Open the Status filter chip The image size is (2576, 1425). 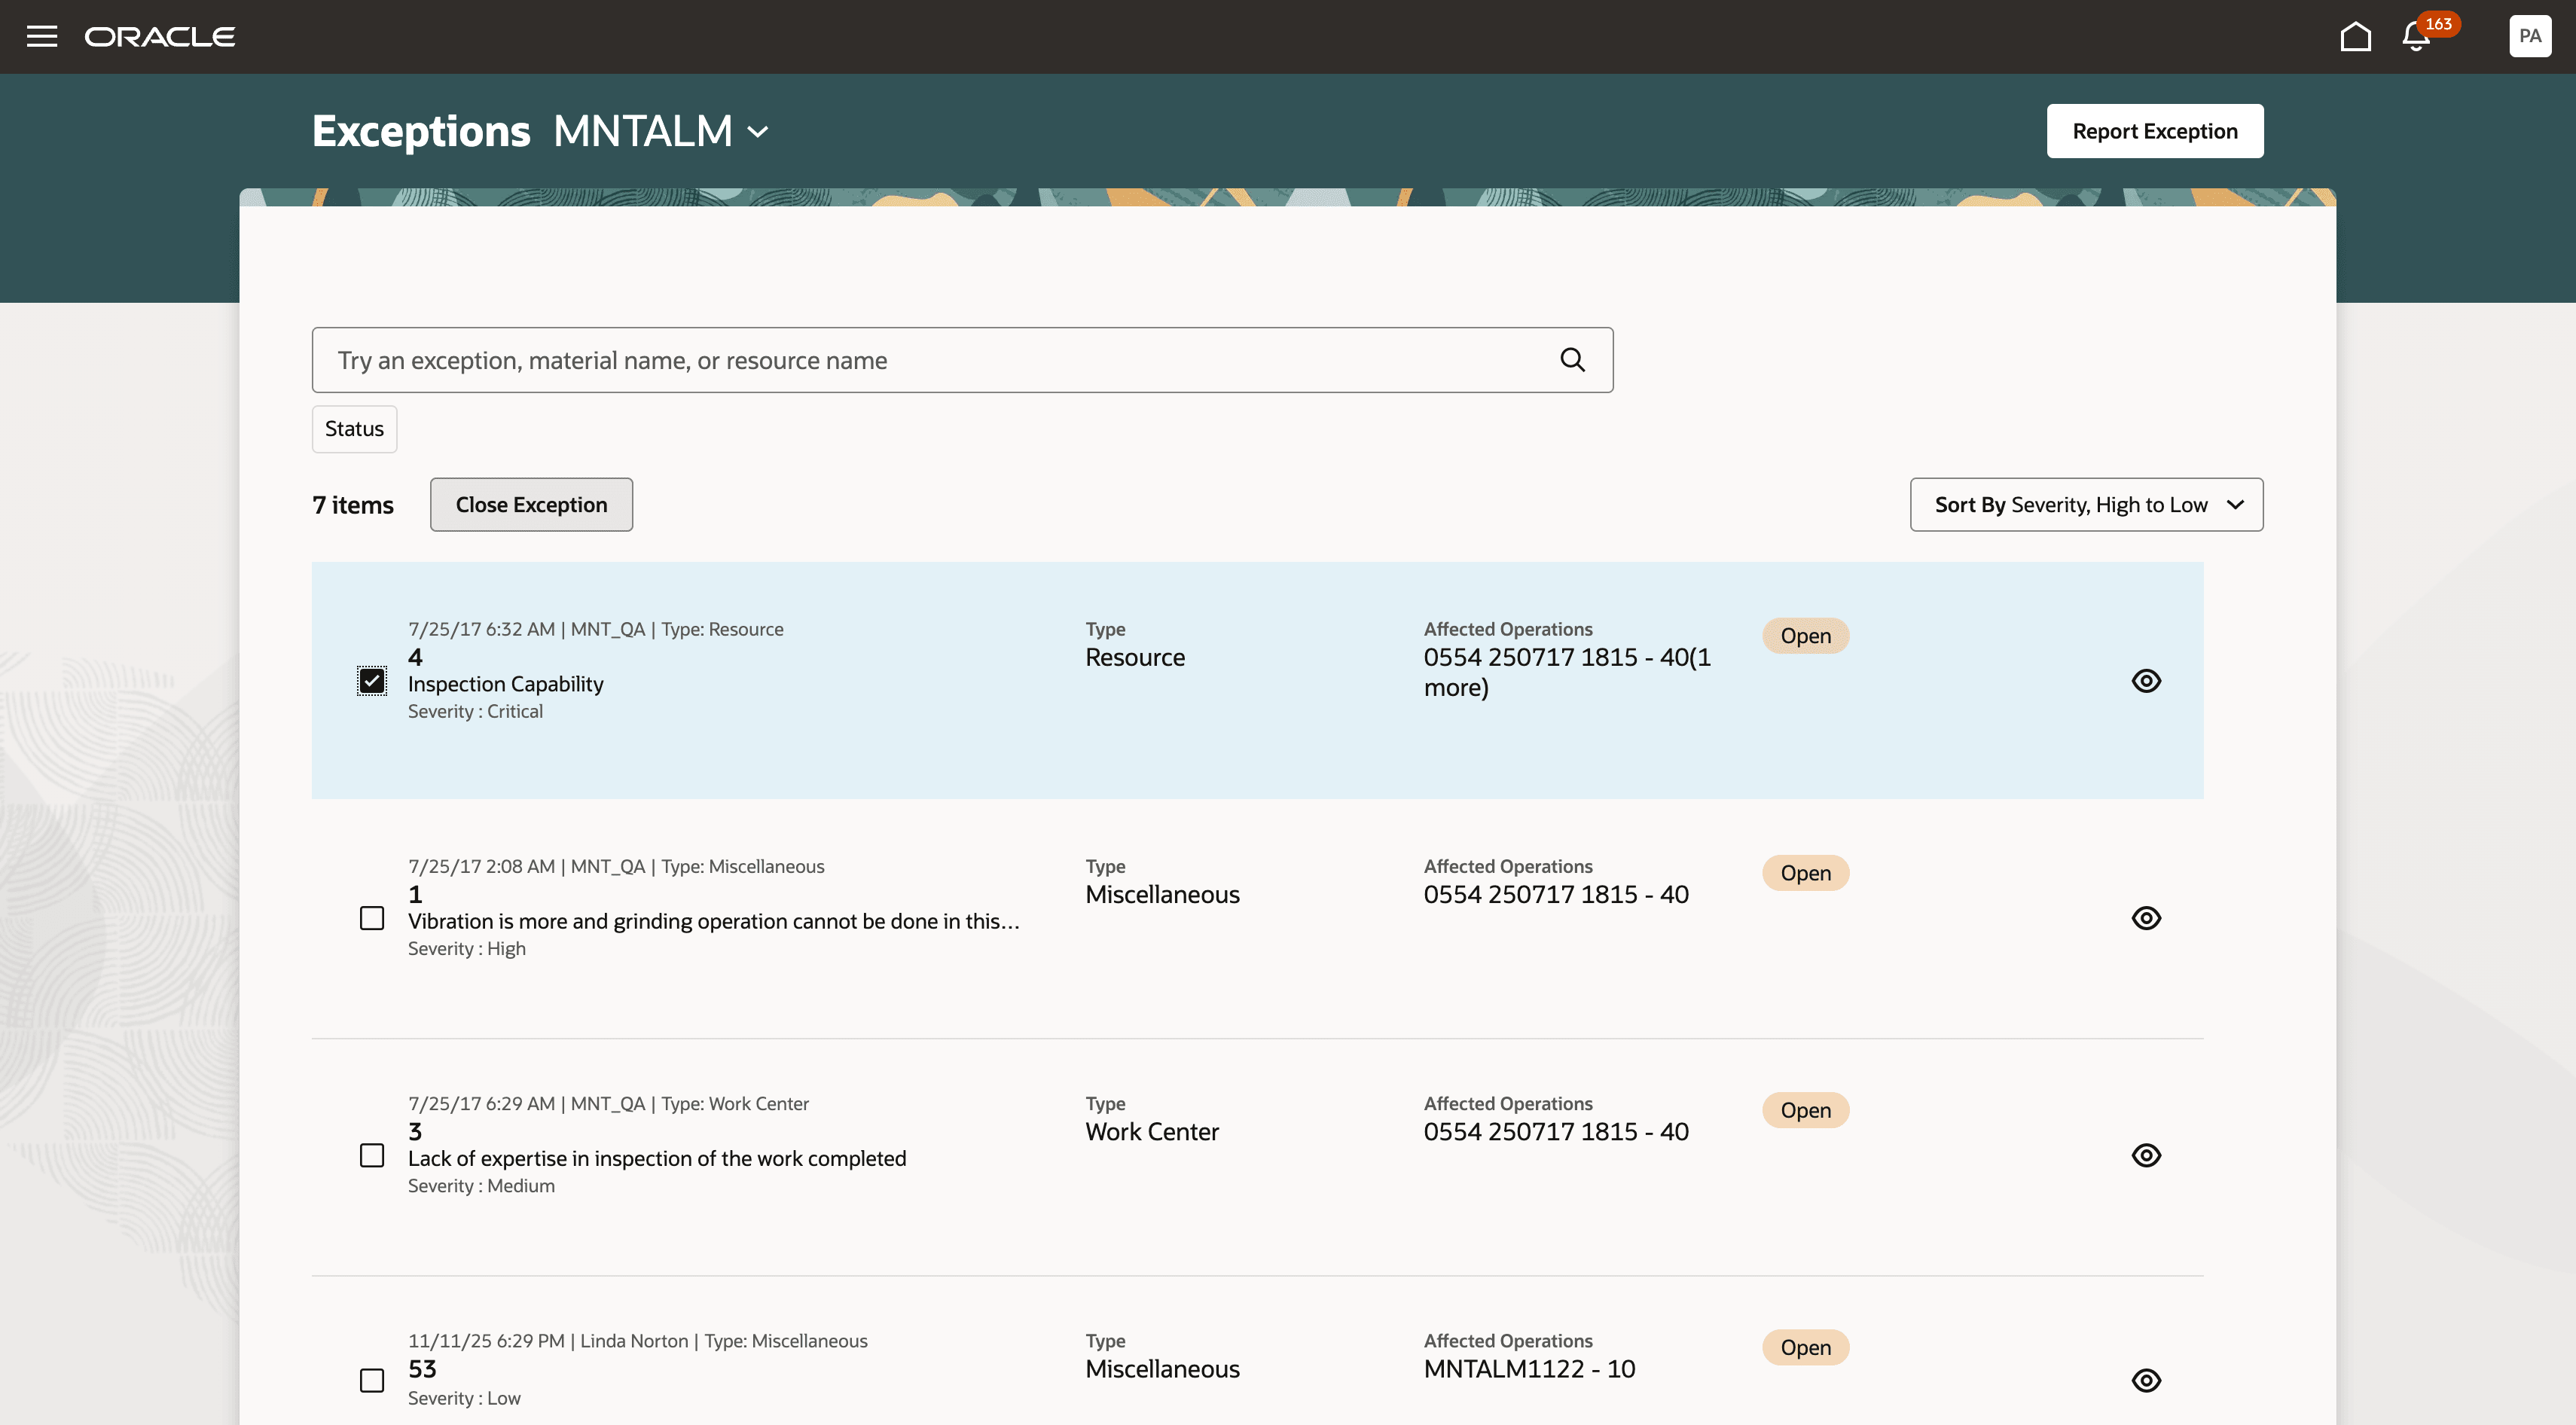[354, 429]
